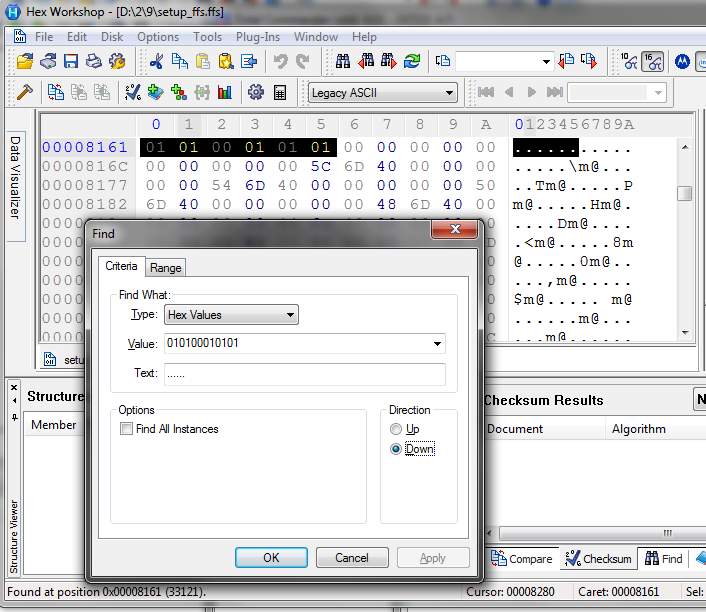
Task: Open the Options menu
Action: [158, 36]
